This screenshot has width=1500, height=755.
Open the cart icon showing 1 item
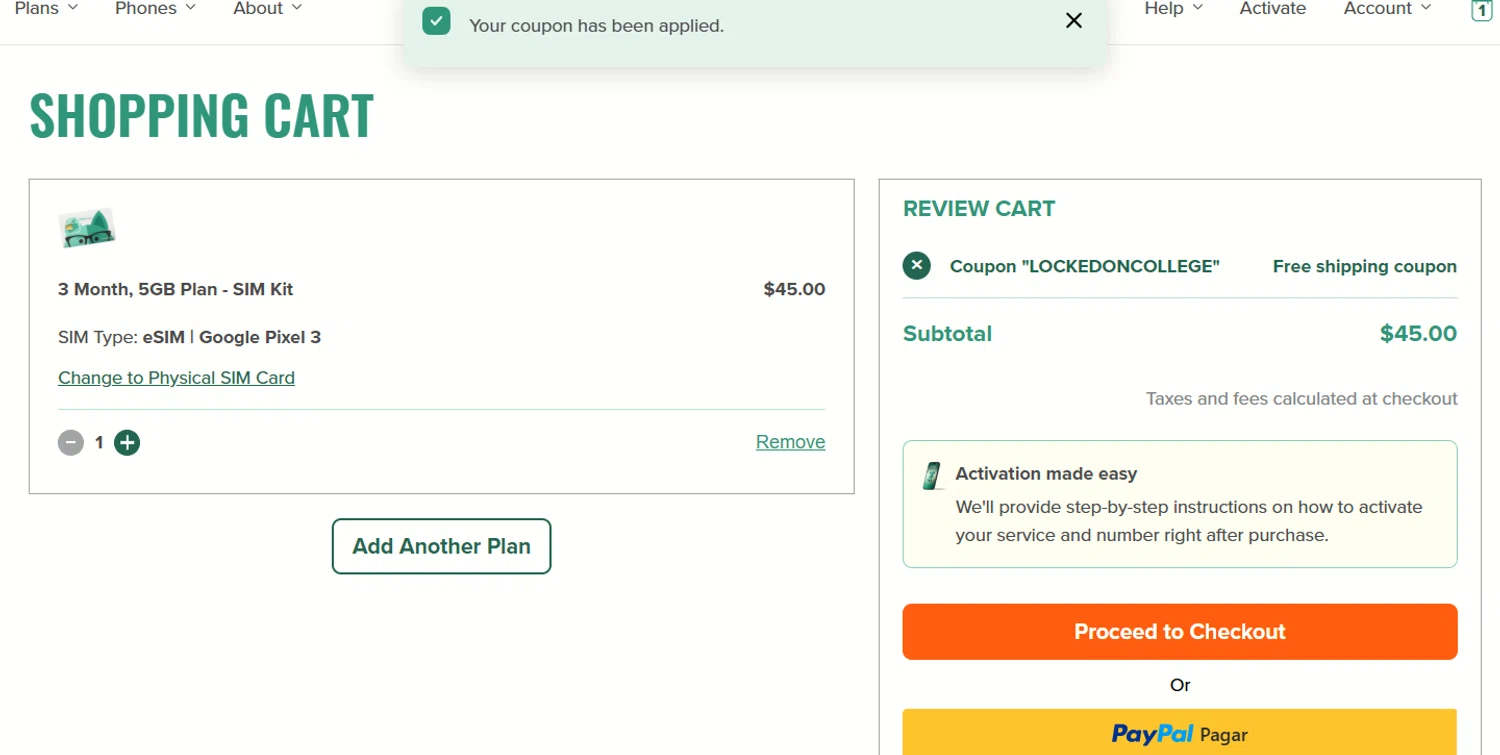1481,10
